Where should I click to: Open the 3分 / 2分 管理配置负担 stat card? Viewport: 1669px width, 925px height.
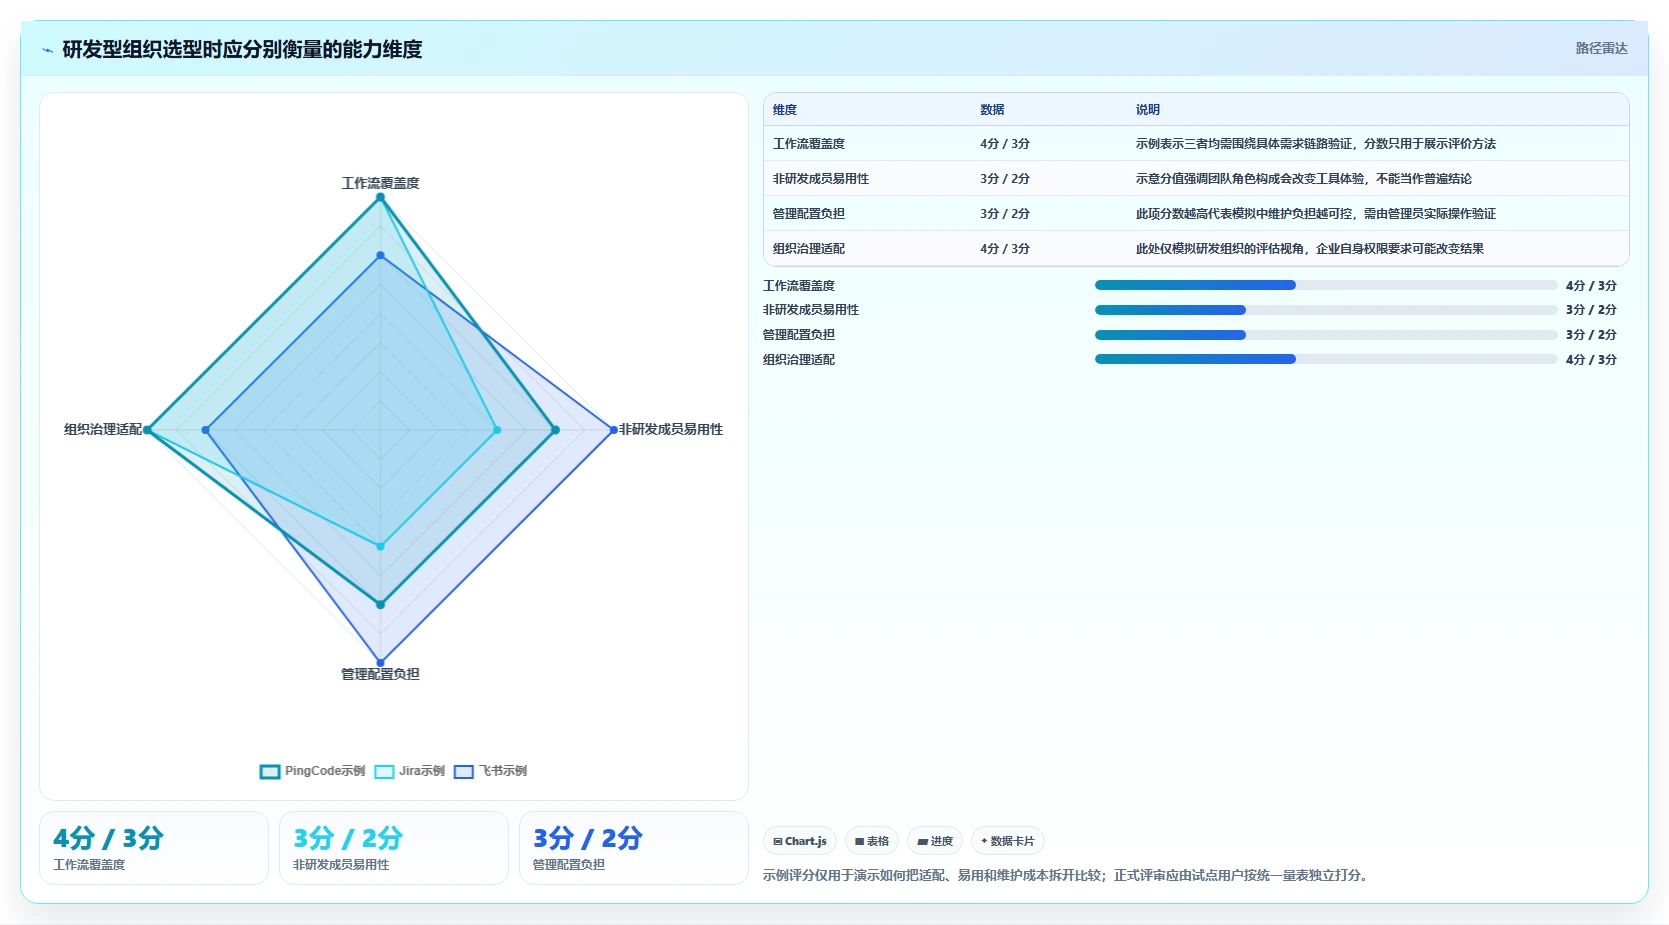click(x=634, y=848)
